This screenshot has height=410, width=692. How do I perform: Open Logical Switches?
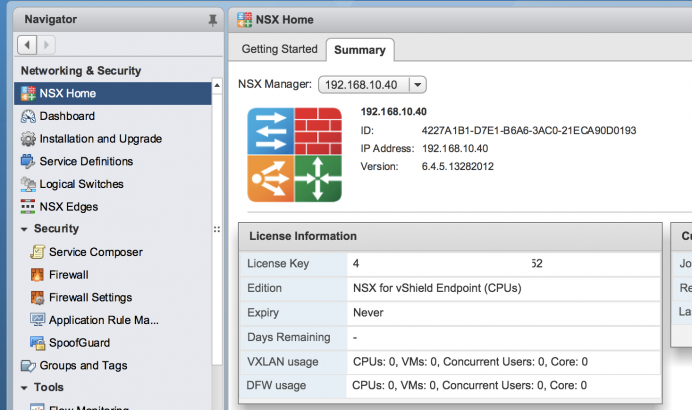click(82, 184)
